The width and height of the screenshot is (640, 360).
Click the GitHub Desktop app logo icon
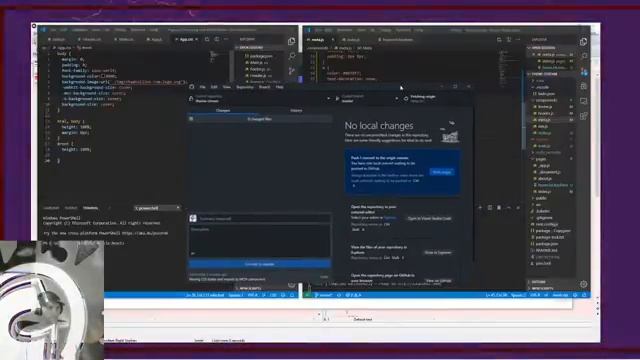pos(191,87)
